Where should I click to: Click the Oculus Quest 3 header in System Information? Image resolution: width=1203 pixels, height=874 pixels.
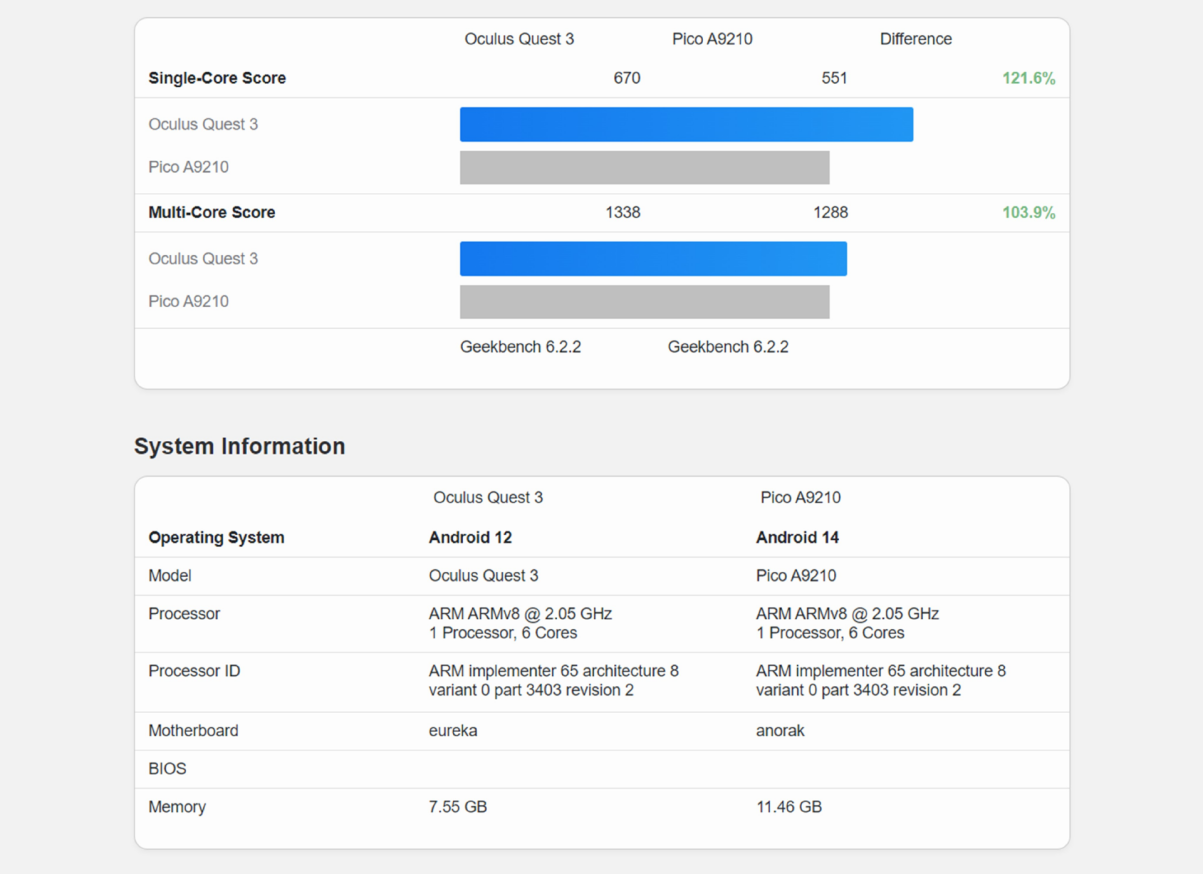coord(488,497)
